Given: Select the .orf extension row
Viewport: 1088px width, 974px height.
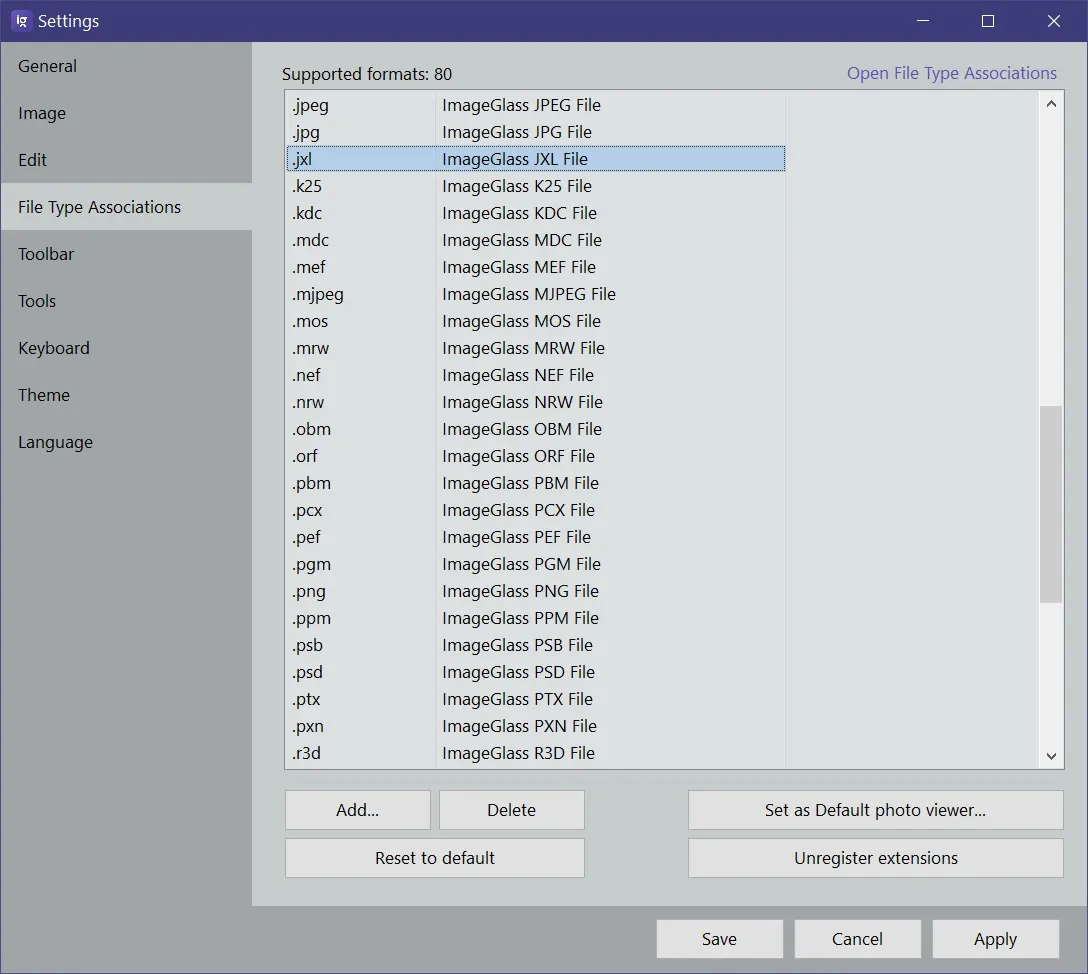Looking at the screenshot, I should coord(536,456).
